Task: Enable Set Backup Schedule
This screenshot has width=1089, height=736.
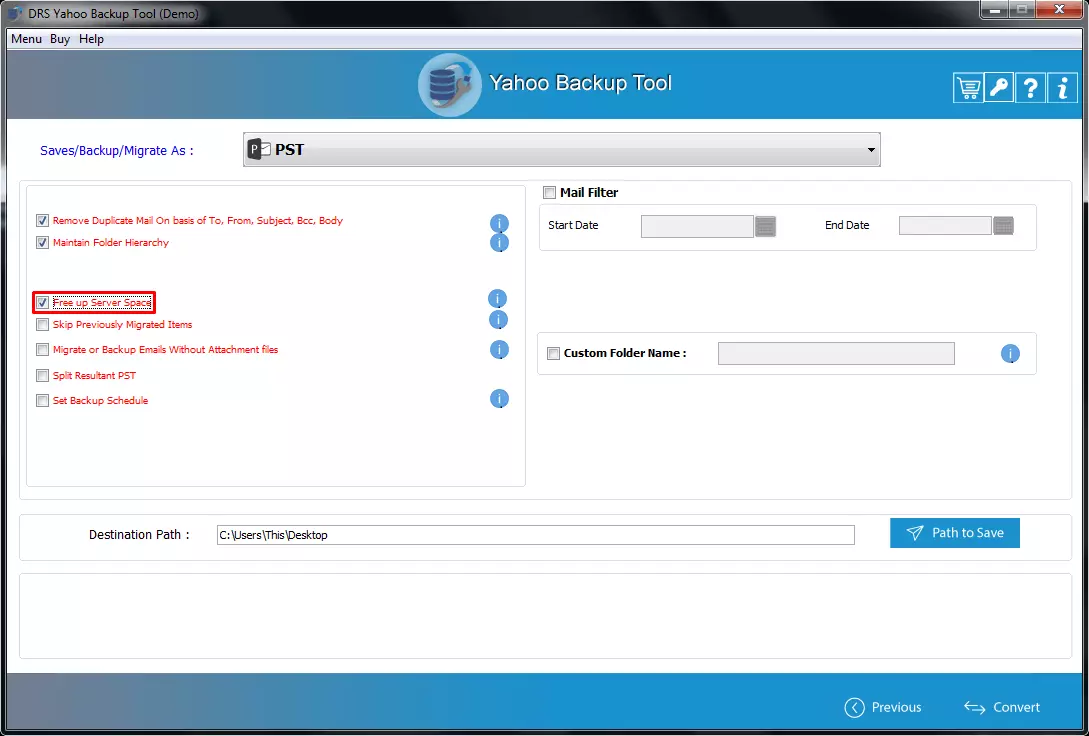Action: point(42,401)
